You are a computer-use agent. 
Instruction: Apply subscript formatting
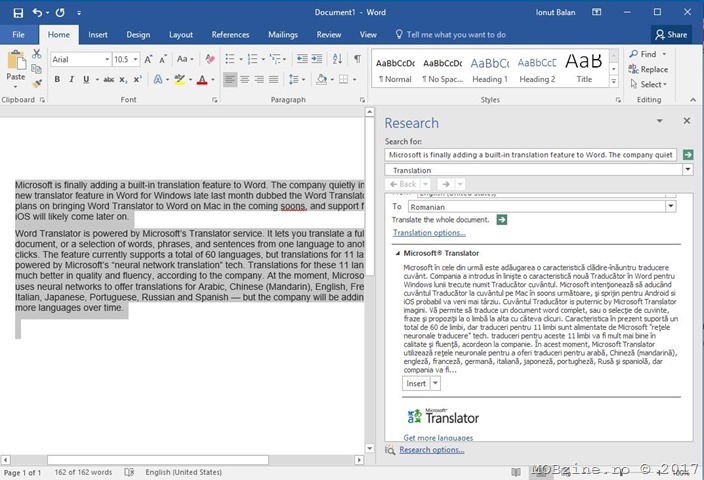123,79
